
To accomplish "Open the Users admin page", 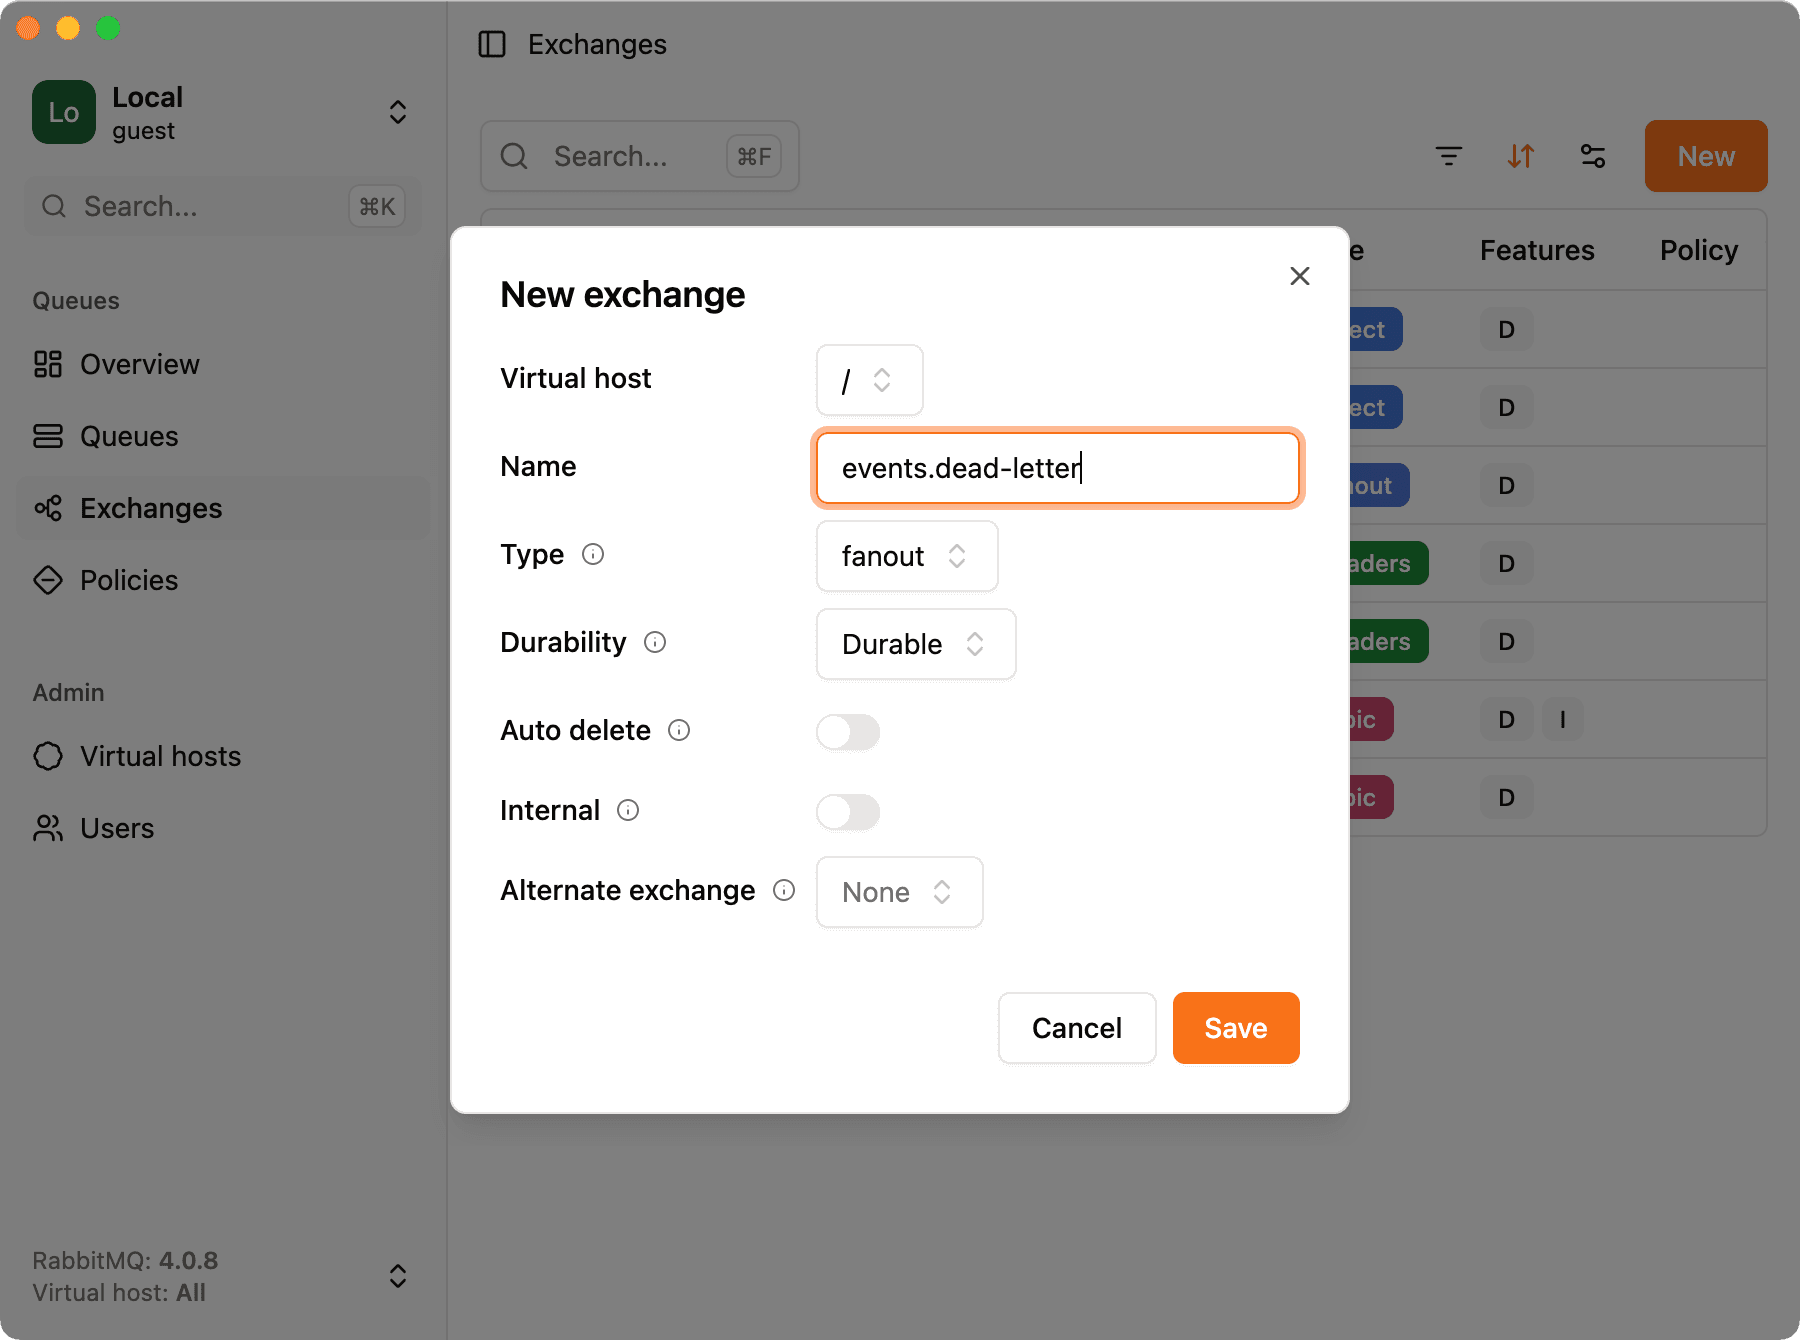I will (x=116, y=828).
